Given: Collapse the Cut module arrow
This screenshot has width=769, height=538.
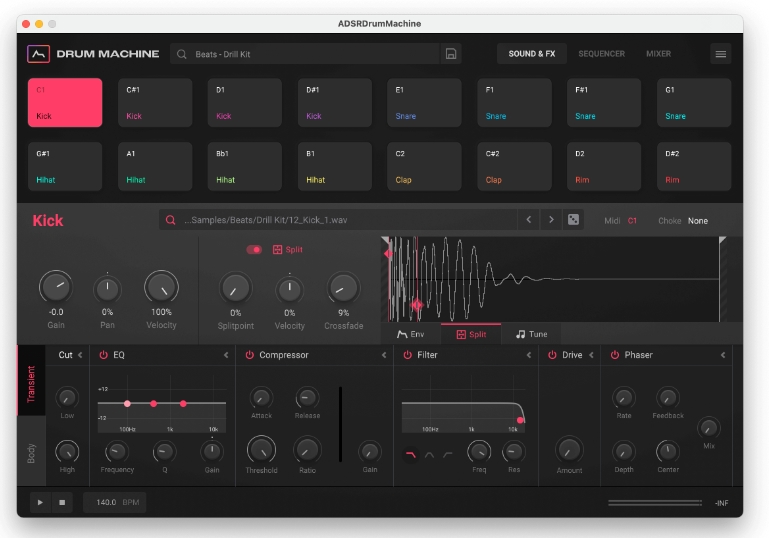Looking at the screenshot, I should pyautogui.click(x=80, y=355).
